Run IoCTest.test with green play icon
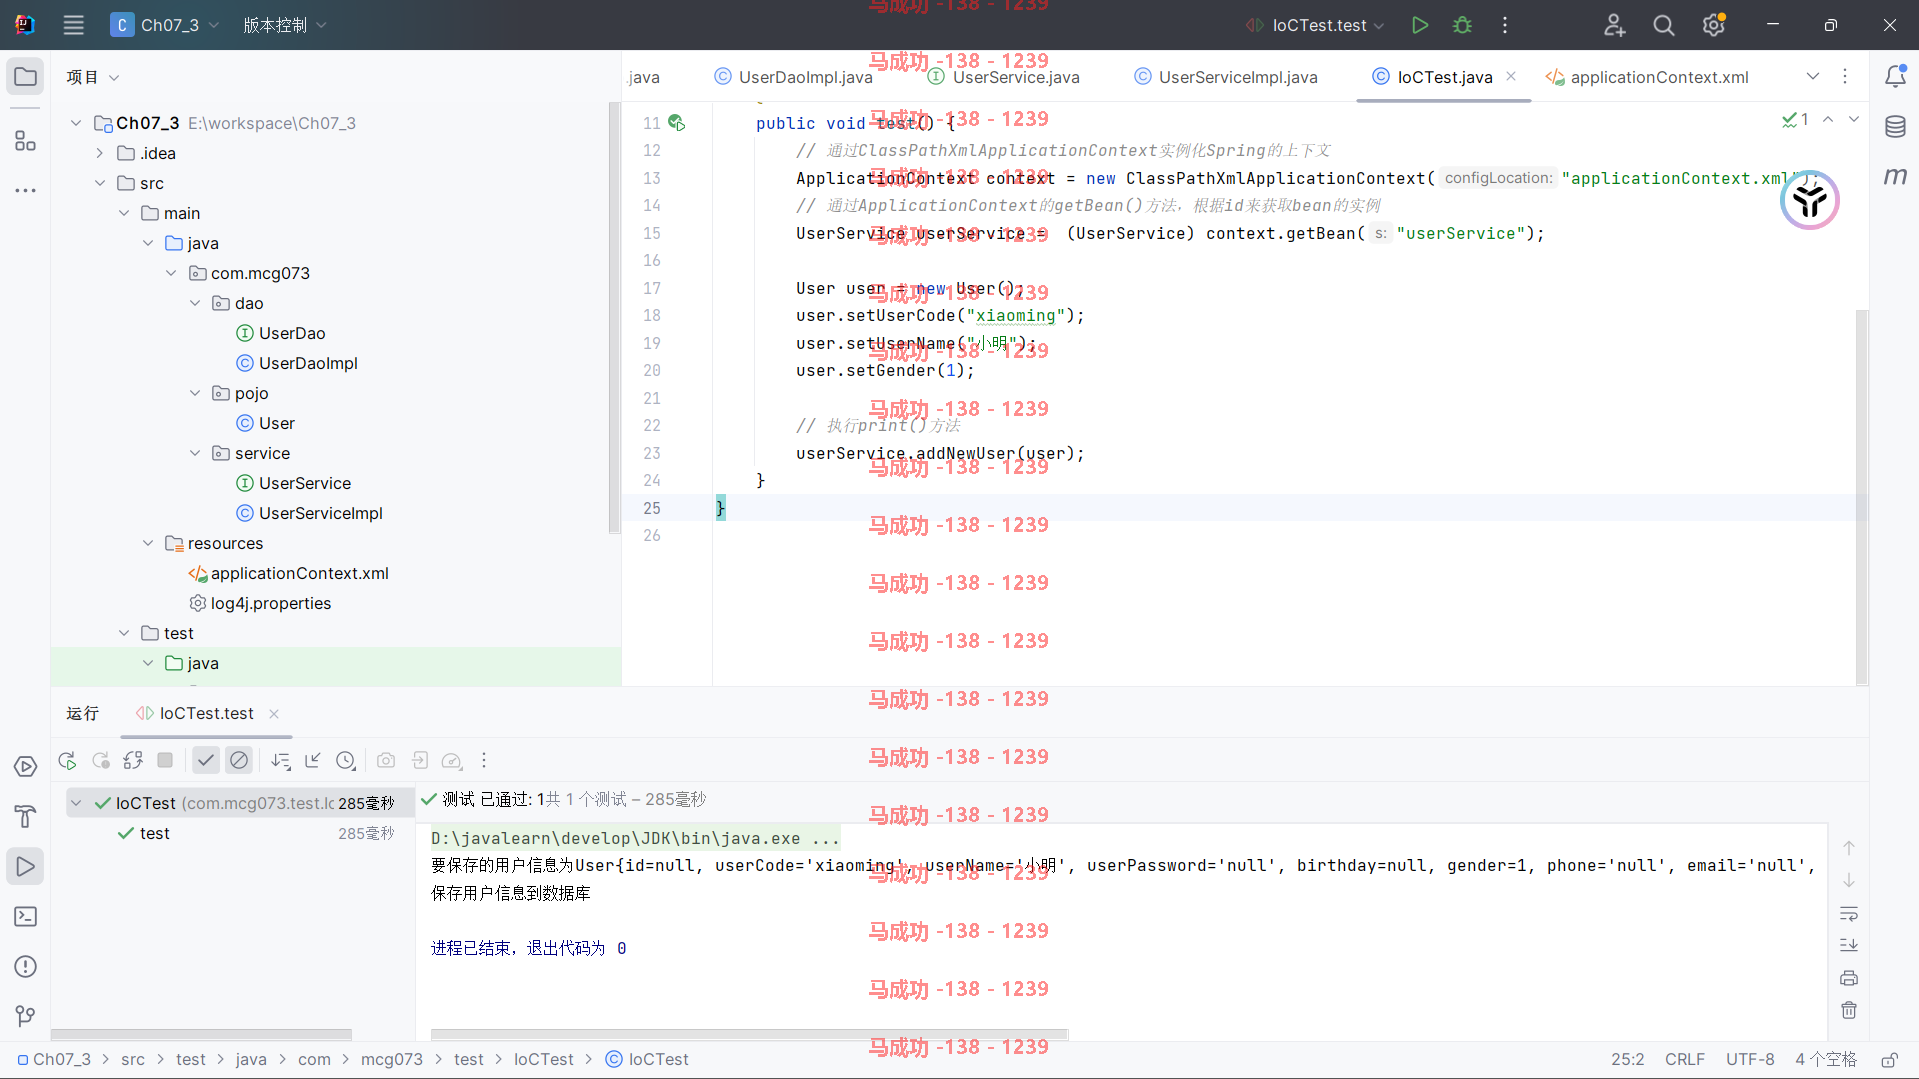1919x1079 pixels. coord(1419,25)
